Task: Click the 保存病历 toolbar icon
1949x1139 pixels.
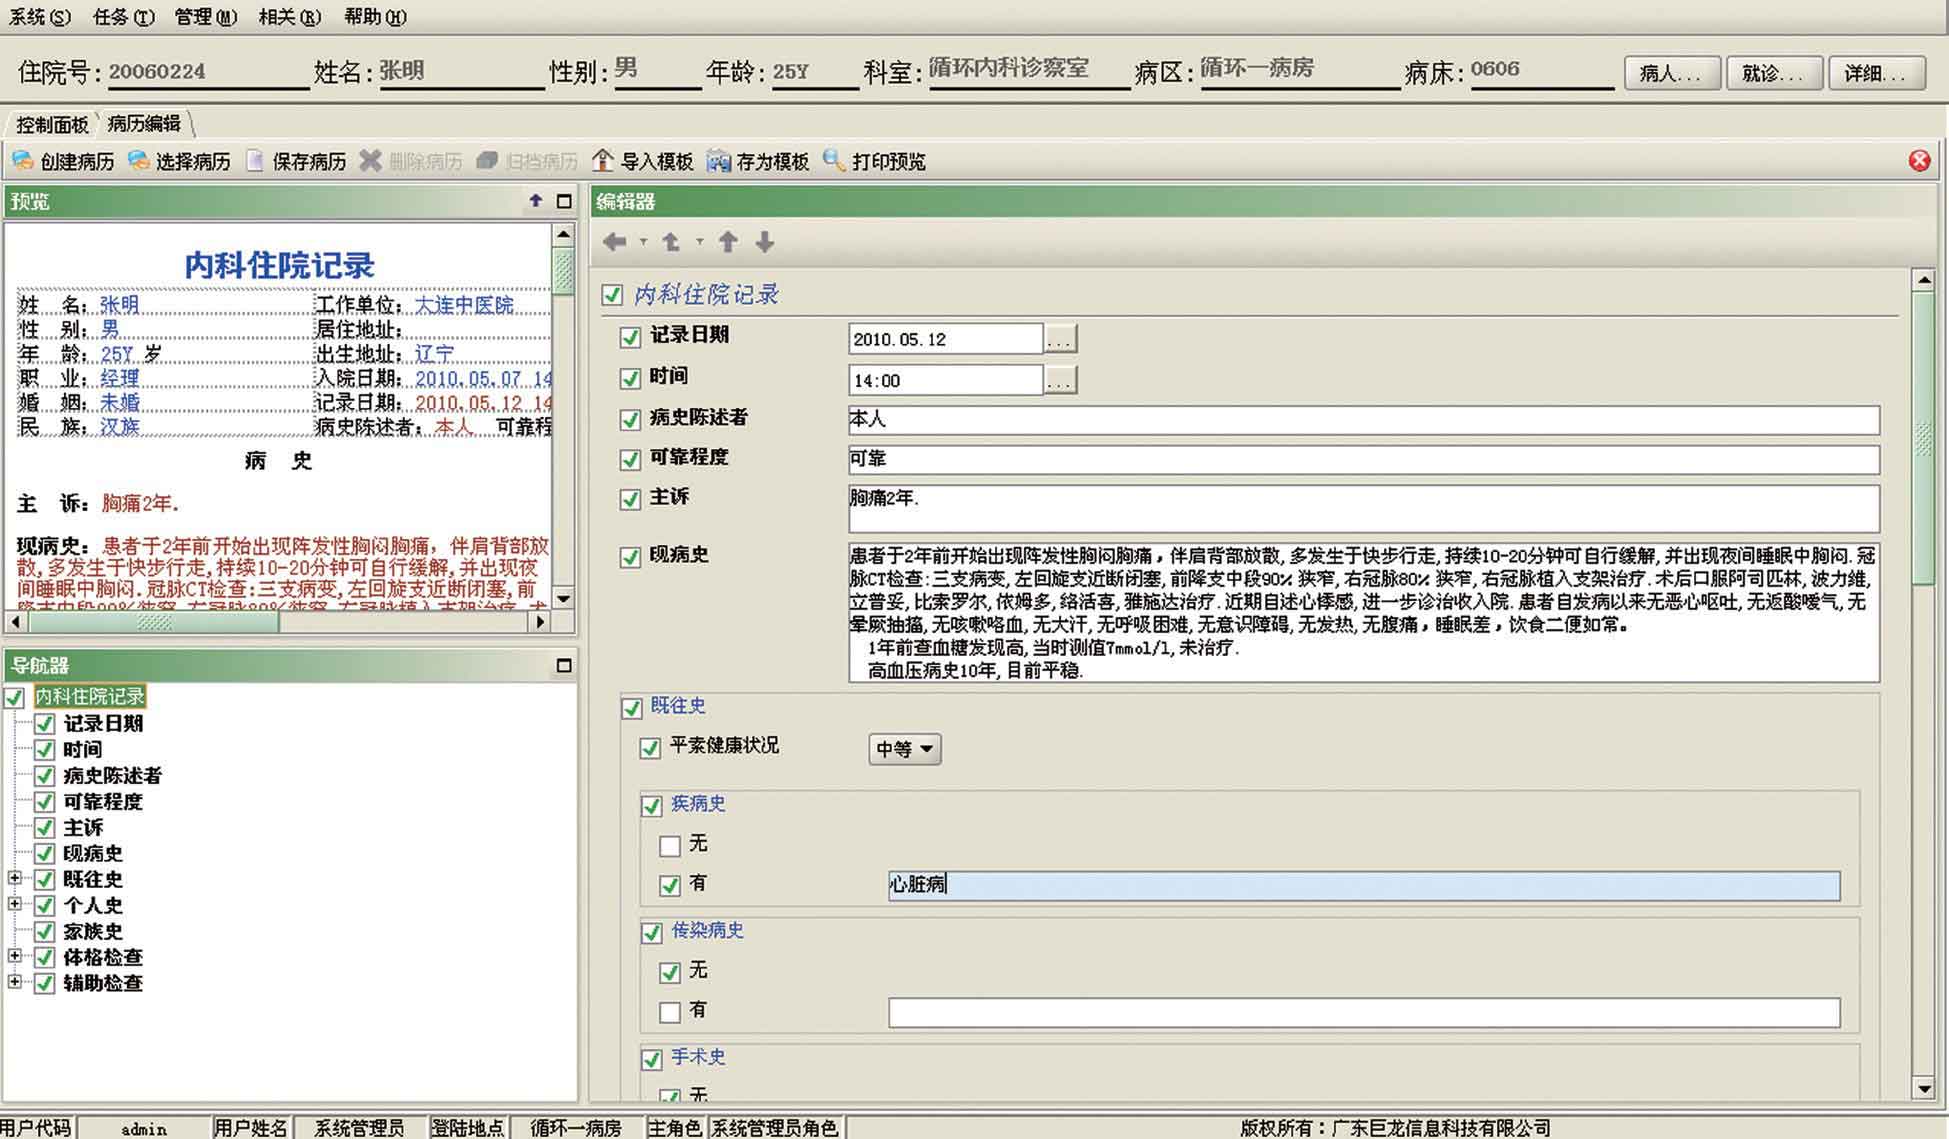Action: 255,161
